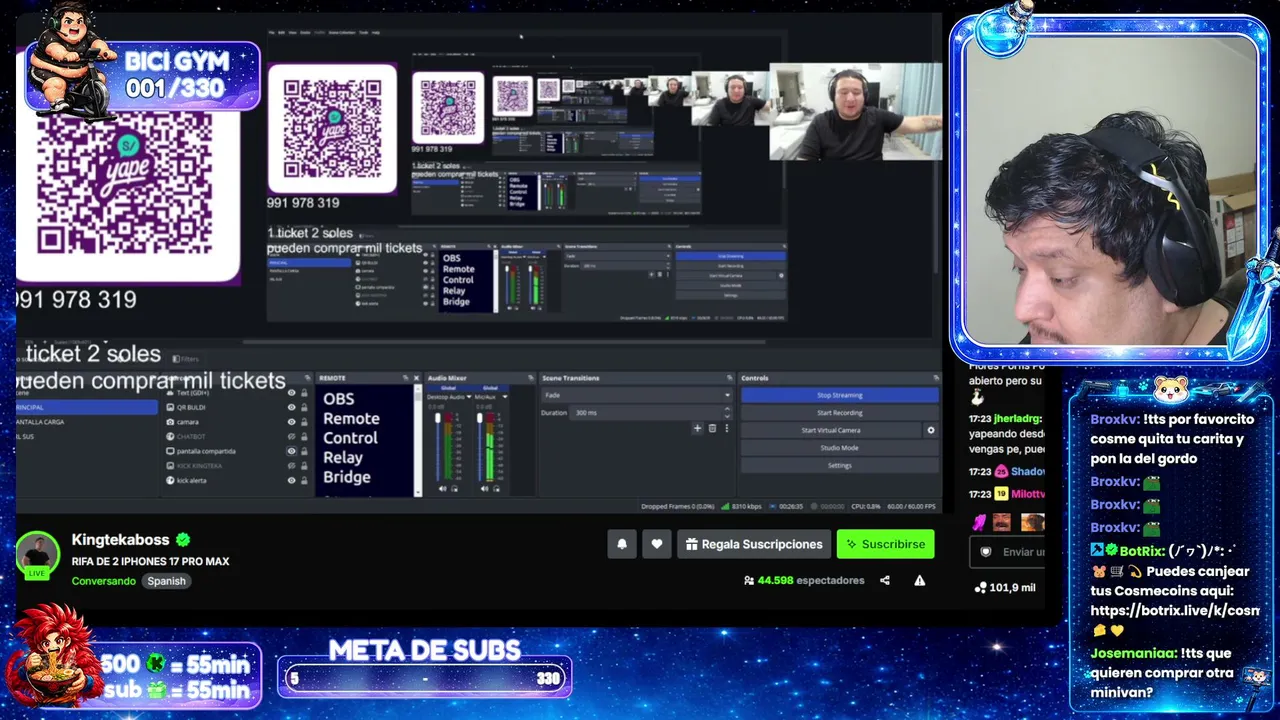
Task: Toggle lock on CHATBOT source
Action: [304, 436]
